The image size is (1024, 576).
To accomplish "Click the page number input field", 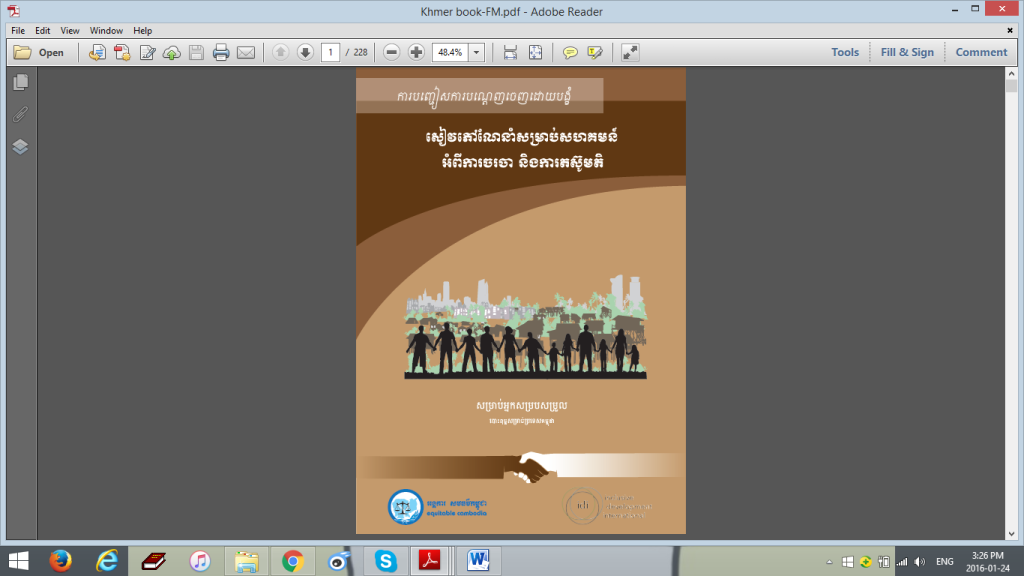I will coord(330,52).
